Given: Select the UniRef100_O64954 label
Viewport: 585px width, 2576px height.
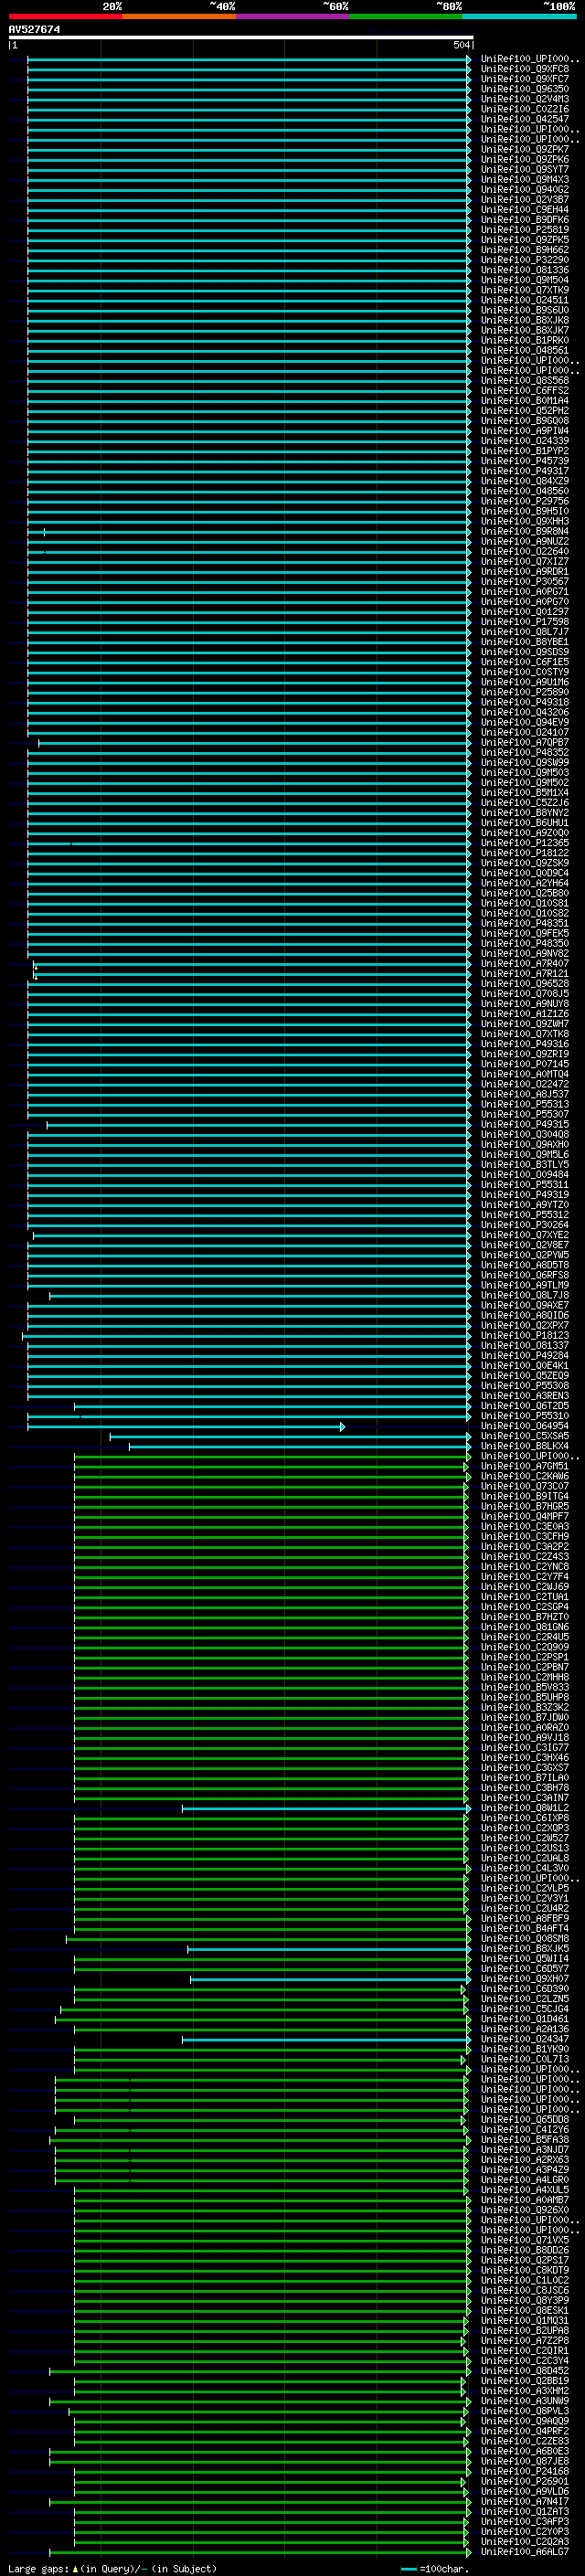Looking at the screenshot, I should [x=525, y=1427].
